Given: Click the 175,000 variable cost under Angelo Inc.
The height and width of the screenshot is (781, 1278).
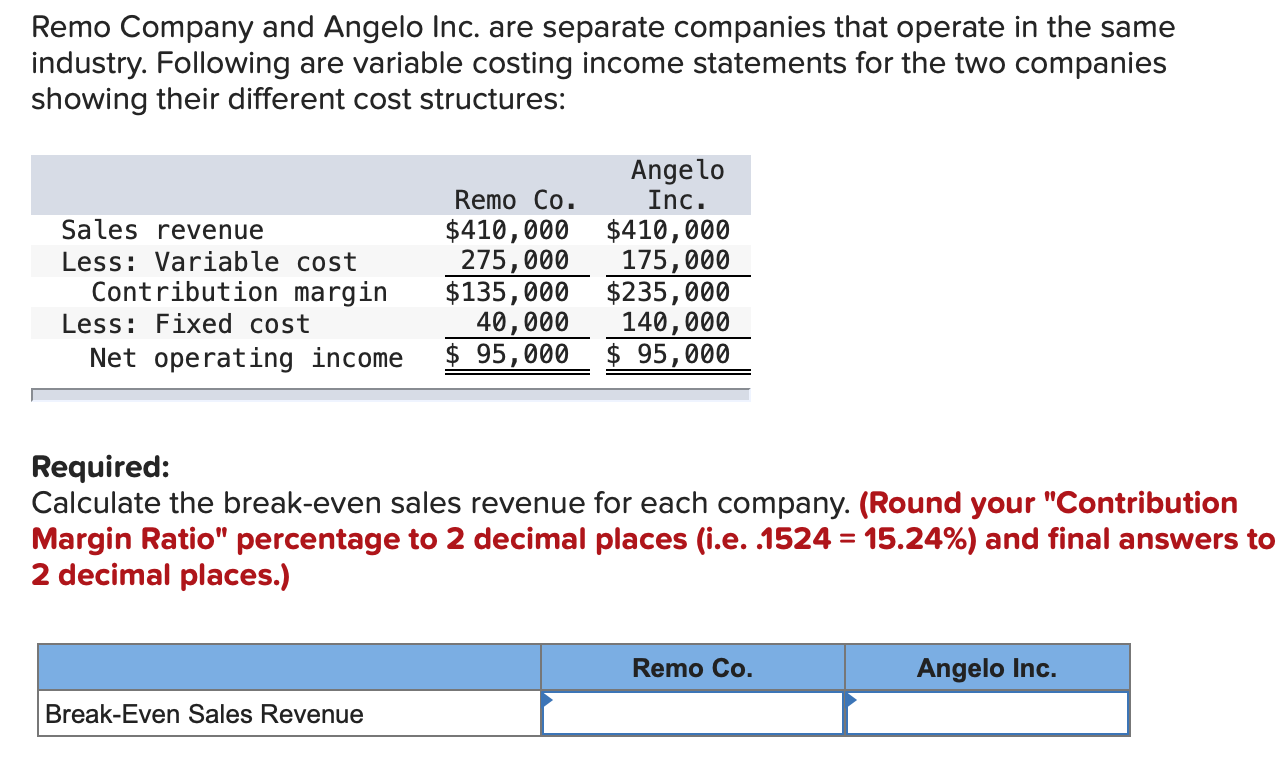Looking at the screenshot, I should 677,261.
